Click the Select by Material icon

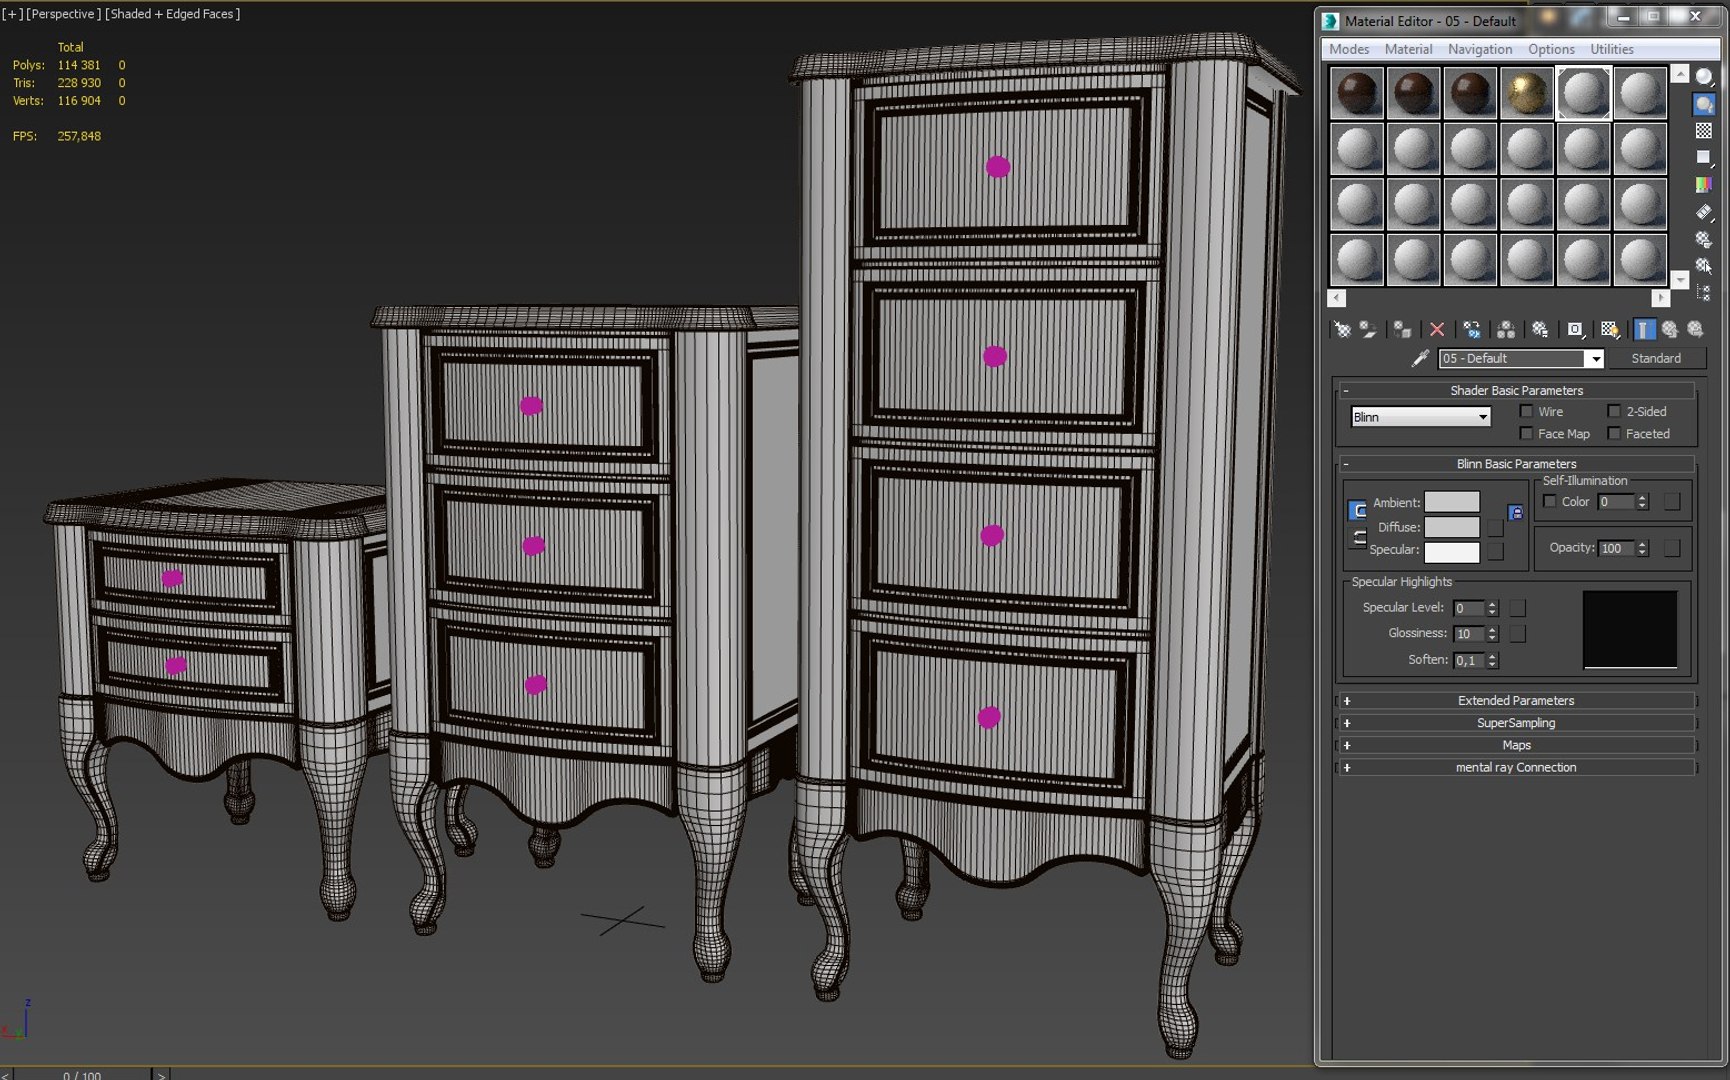point(1704,266)
